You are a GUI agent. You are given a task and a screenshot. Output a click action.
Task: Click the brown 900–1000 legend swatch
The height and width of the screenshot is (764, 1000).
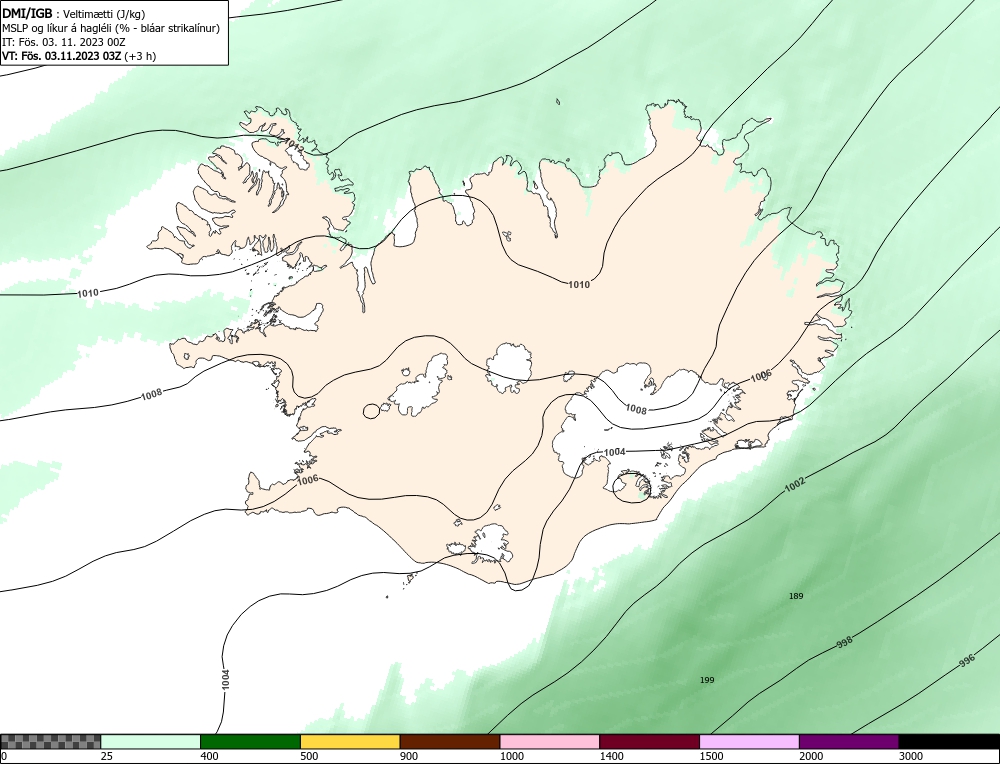[x=450, y=742]
